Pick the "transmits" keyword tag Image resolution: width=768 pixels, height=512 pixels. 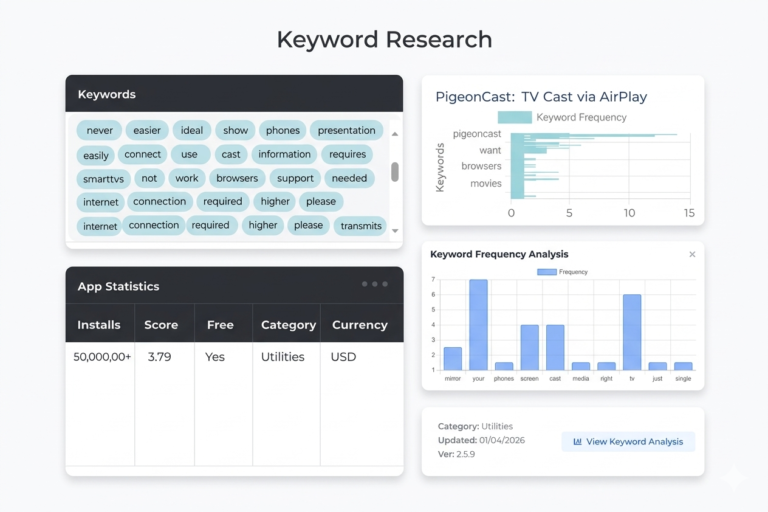[360, 226]
